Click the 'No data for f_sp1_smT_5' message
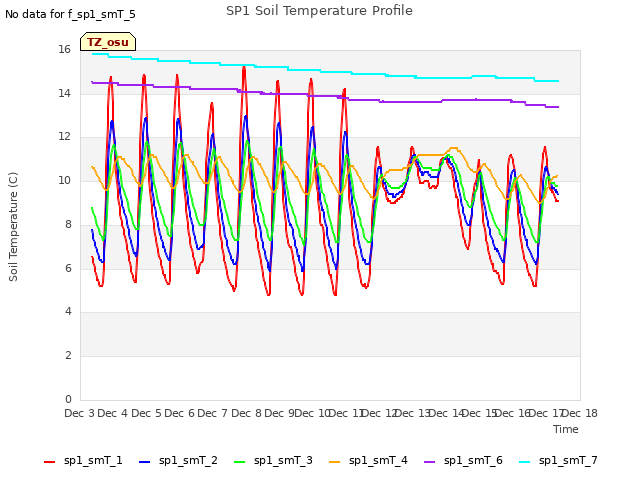This screenshot has height=480, width=640. (70, 15)
